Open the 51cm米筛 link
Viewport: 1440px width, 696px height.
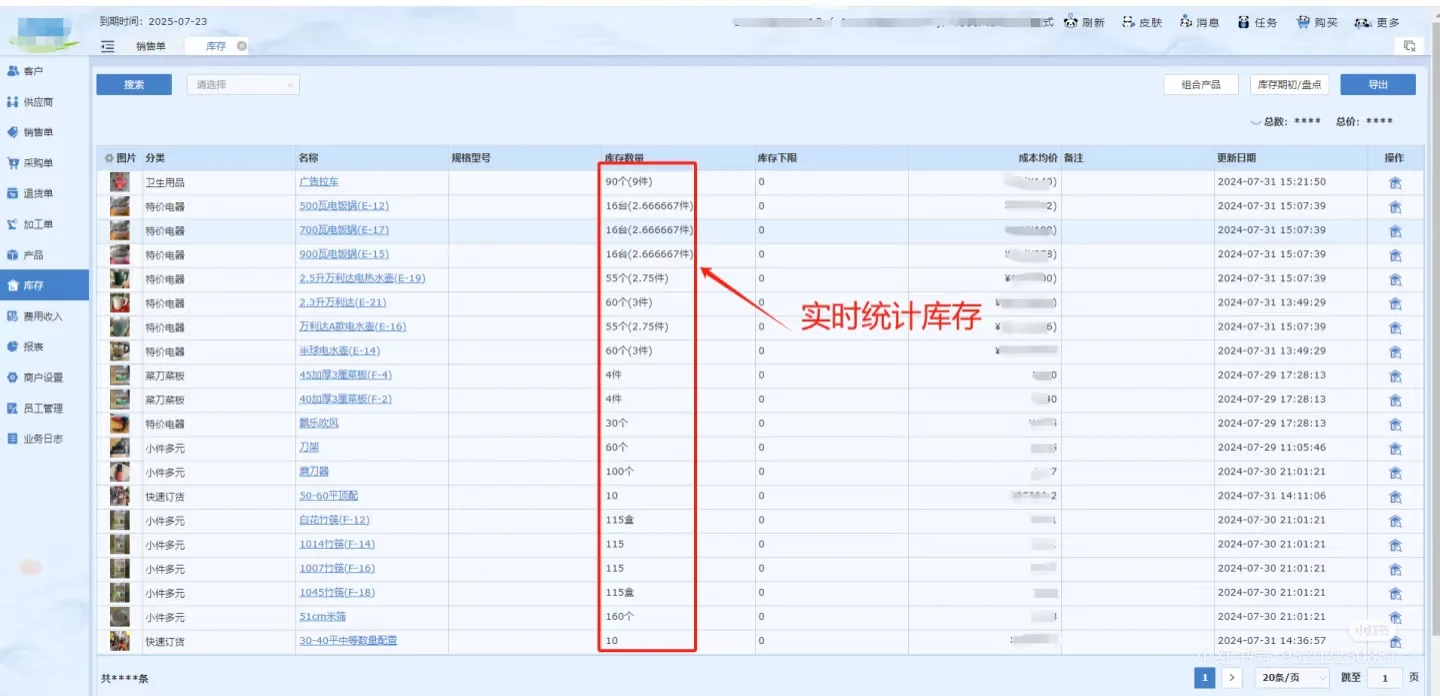pyautogui.click(x=323, y=616)
